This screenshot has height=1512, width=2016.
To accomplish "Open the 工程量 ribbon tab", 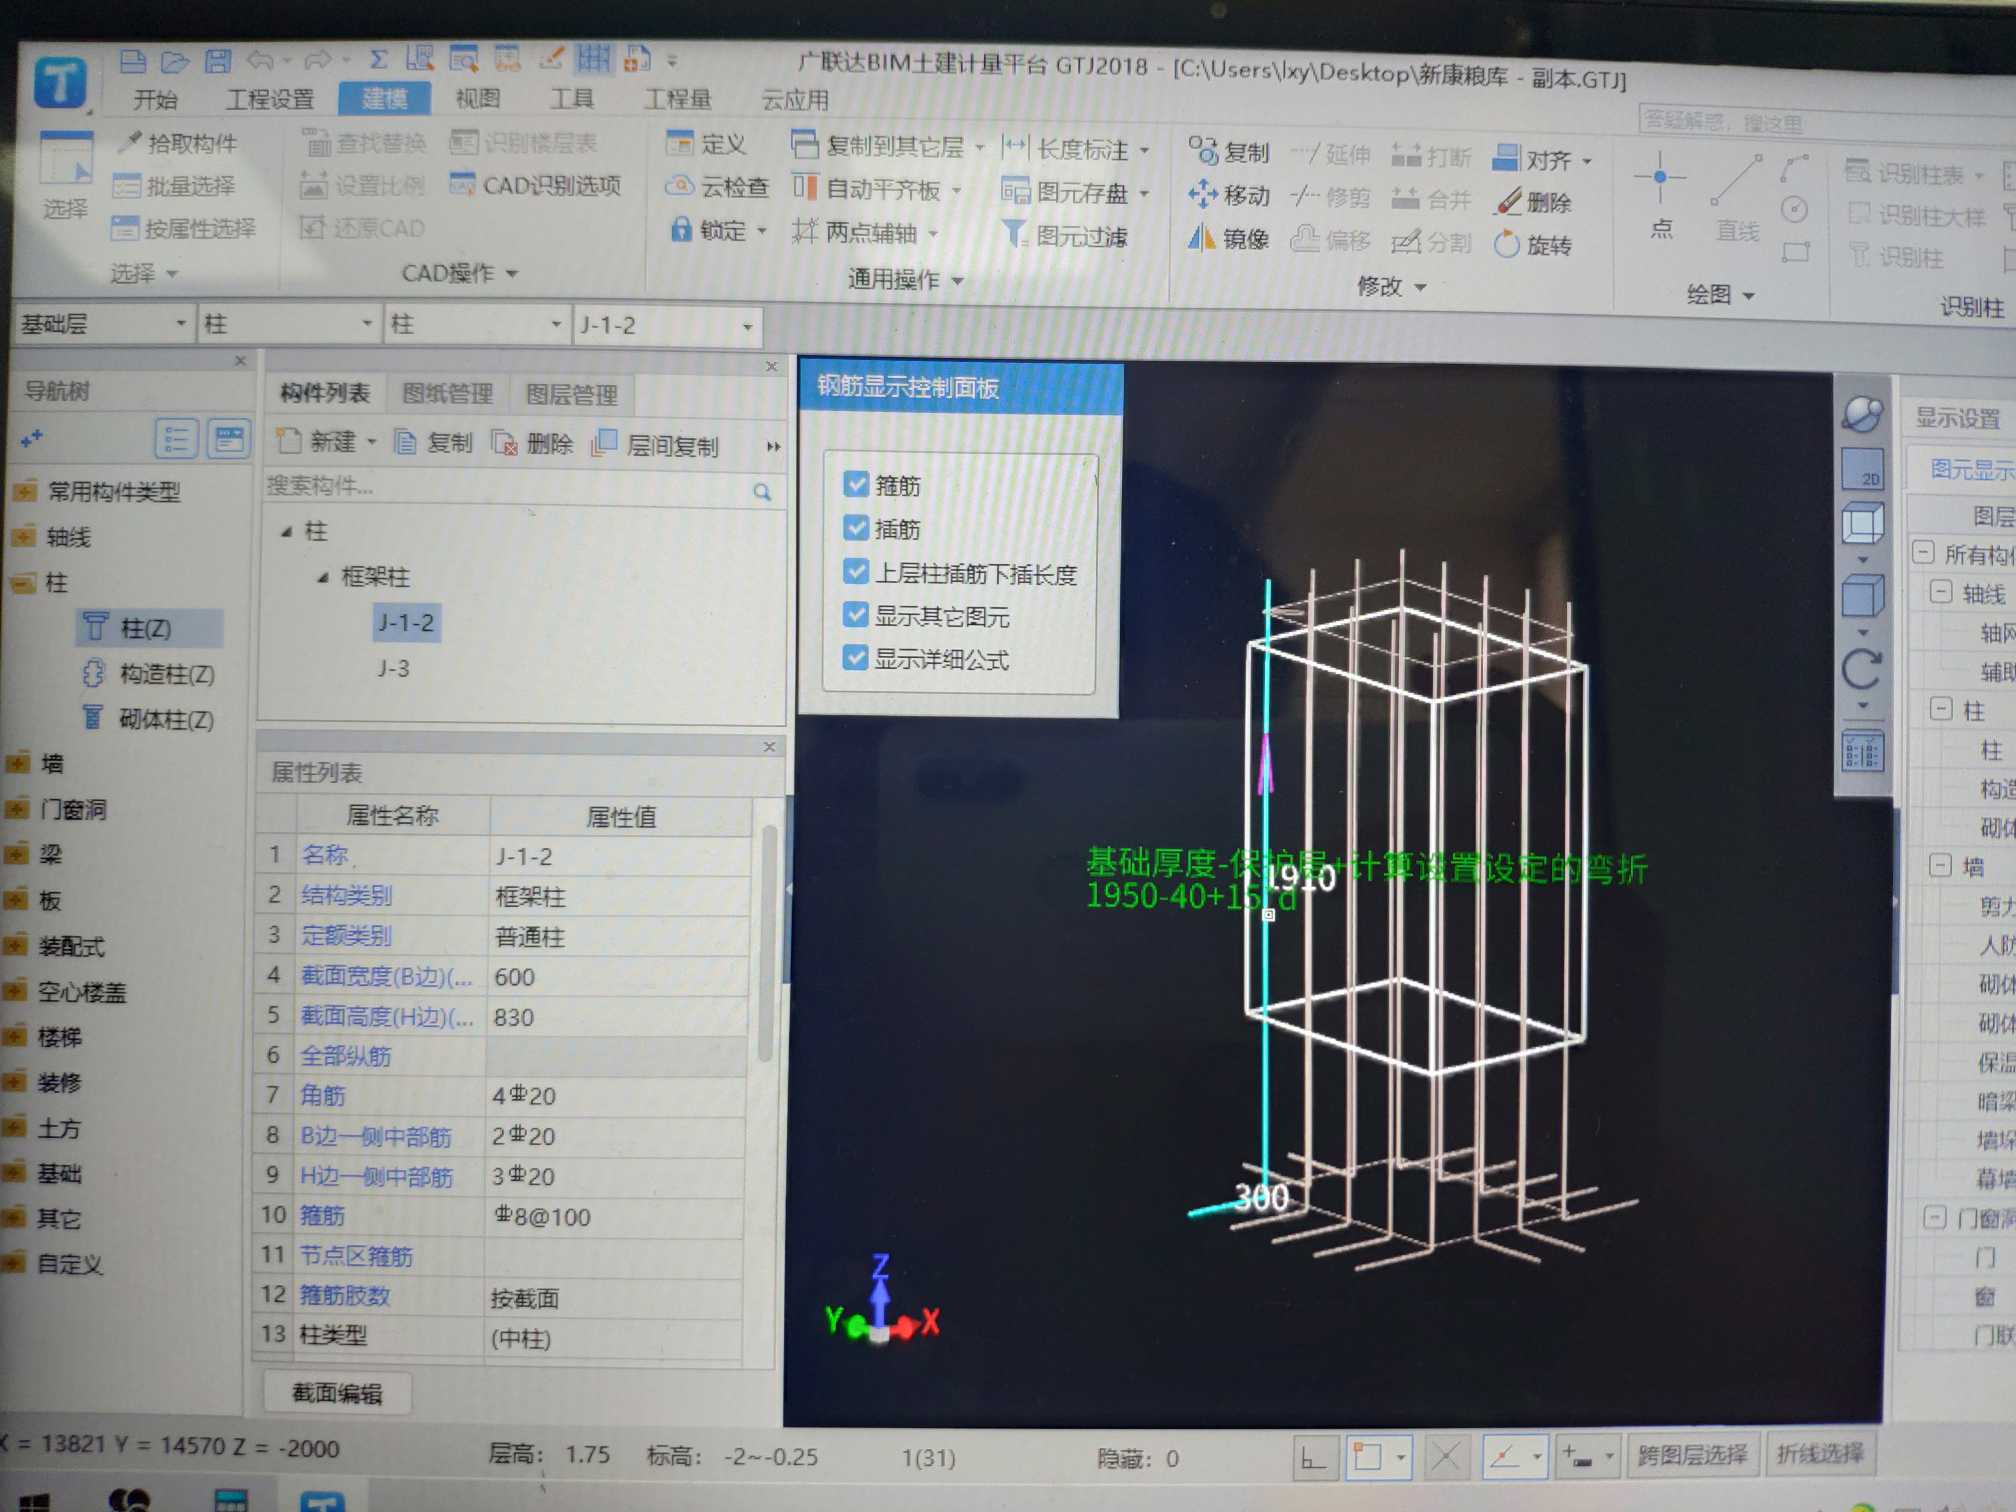I will 677,99.
